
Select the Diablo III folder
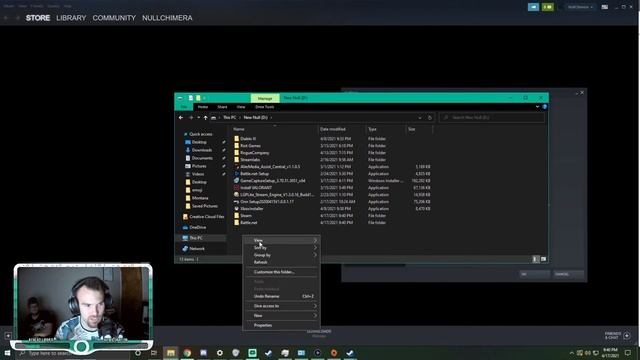pos(248,139)
